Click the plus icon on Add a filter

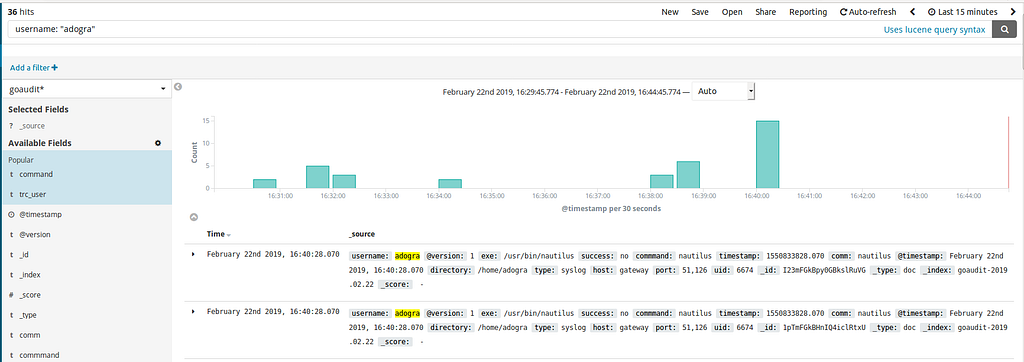(55, 67)
